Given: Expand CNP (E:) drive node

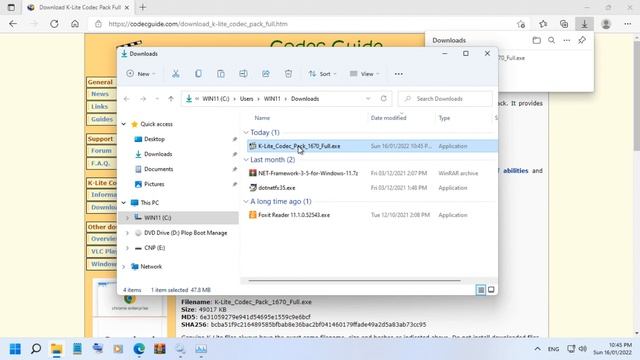Looking at the screenshot, I should pos(127,248).
